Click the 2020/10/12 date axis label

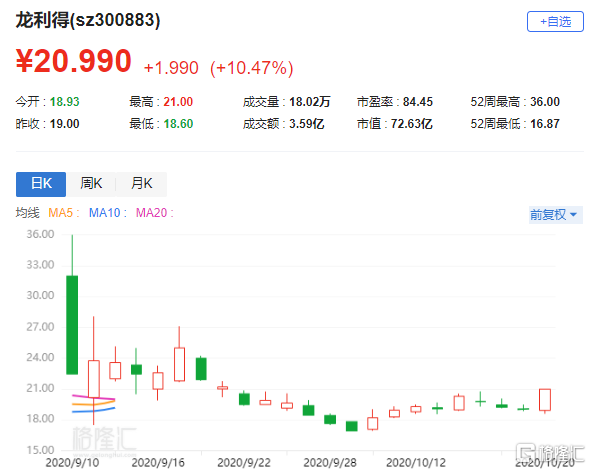click(416, 462)
